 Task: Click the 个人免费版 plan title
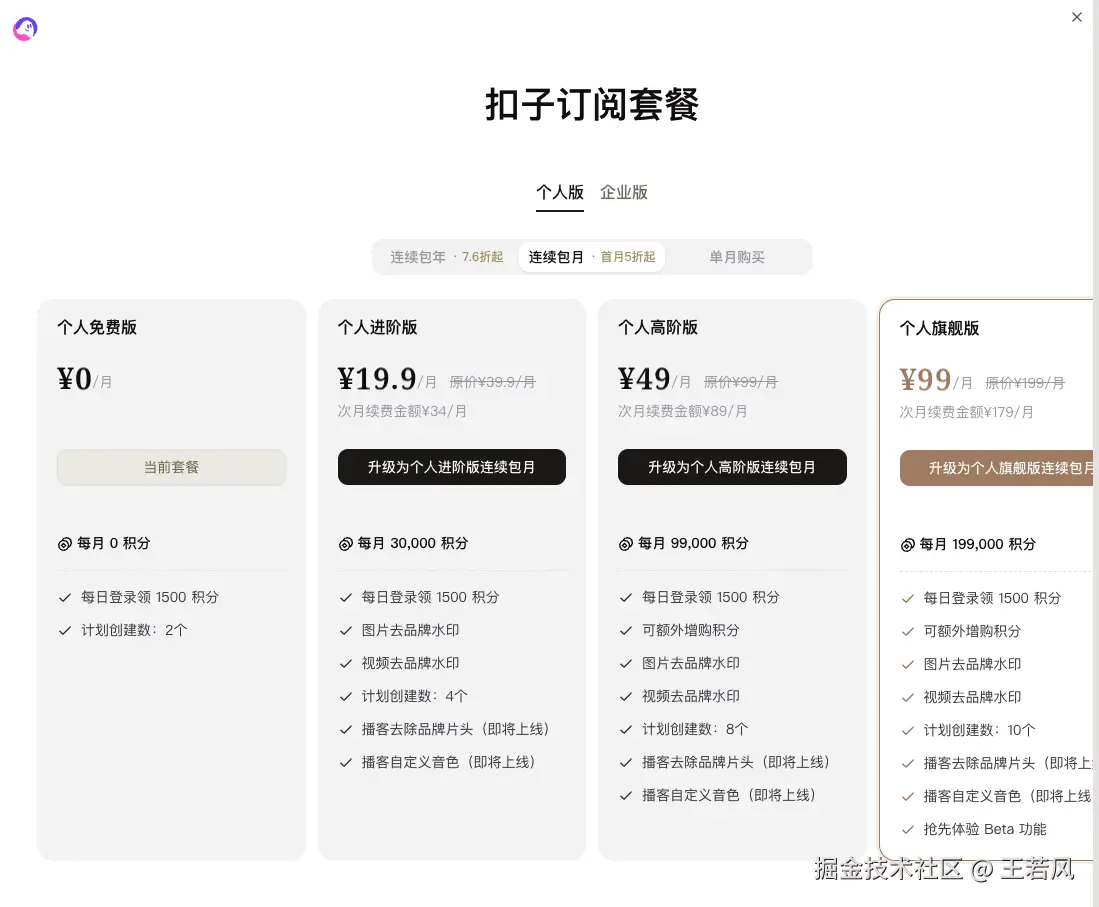(97, 327)
